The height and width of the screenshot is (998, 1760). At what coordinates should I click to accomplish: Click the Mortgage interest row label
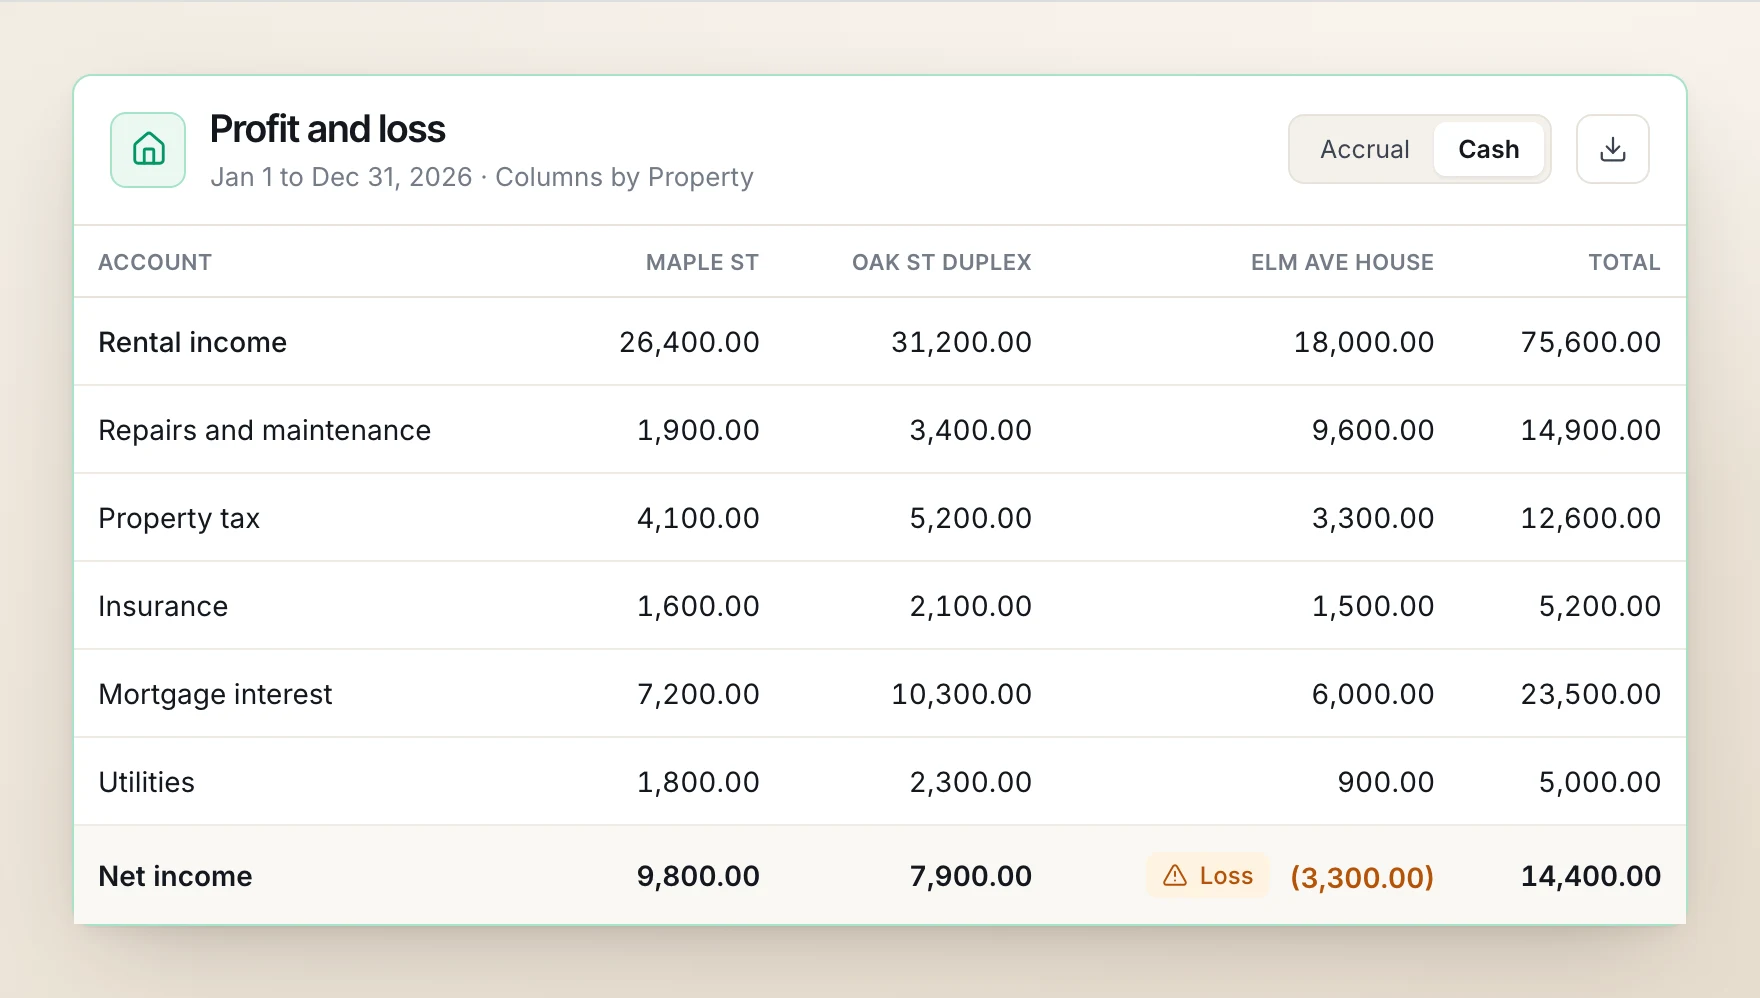pyautogui.click(x=215, y=694)
